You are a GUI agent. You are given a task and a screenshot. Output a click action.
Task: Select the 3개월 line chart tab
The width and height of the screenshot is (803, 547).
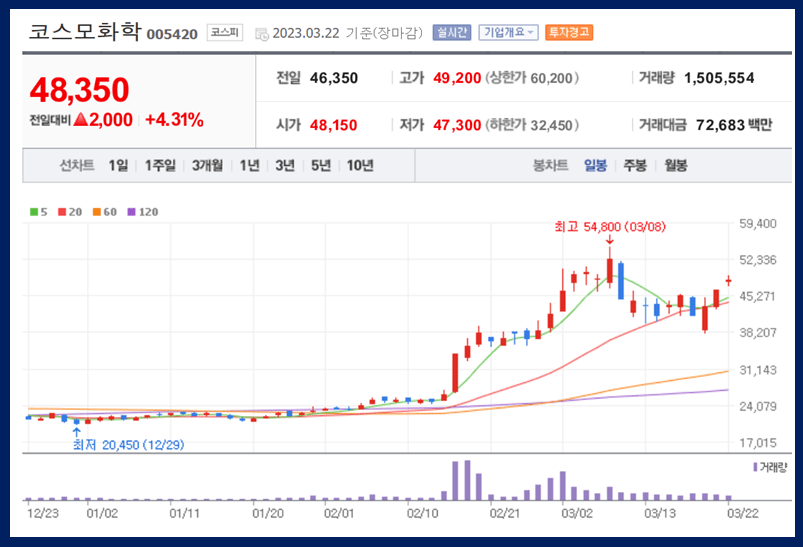tap(207, 165)
